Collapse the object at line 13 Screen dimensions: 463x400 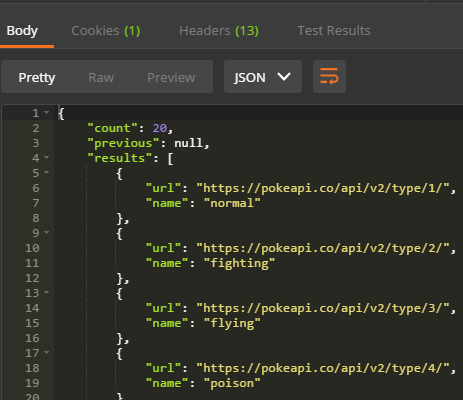(47, 292)
